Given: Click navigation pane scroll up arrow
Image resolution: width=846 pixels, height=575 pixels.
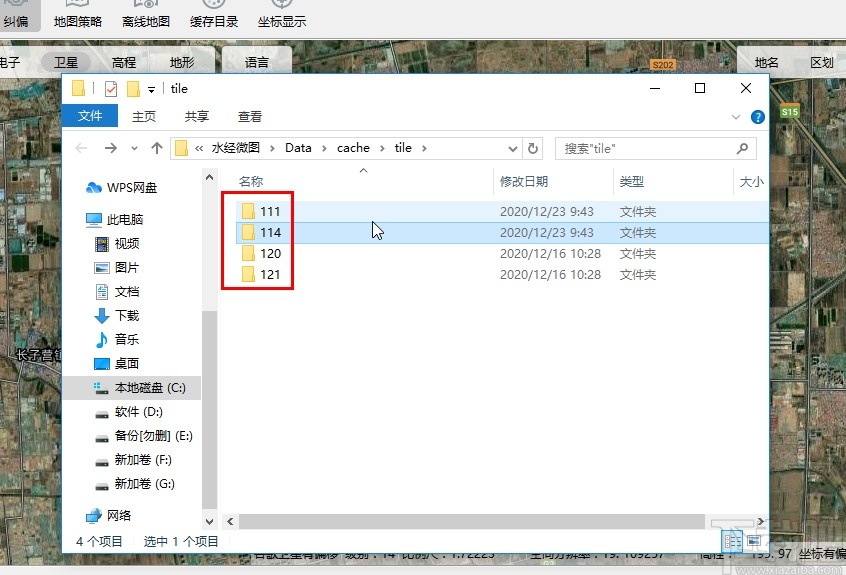Looking at the screenshot, I should coord(210,177).
